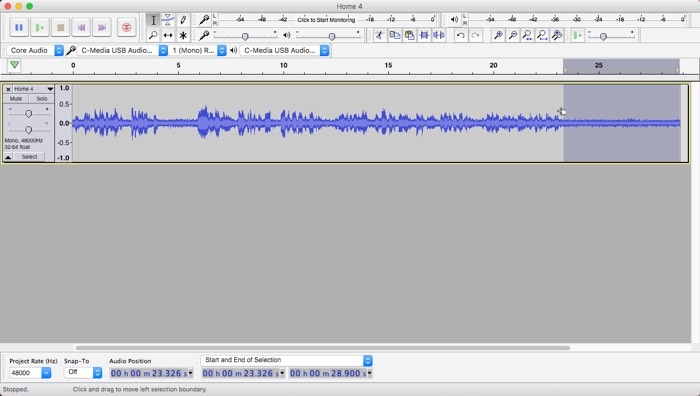Fit selection to window width
This screenshot has width=700, height=396.
[528, 35]
